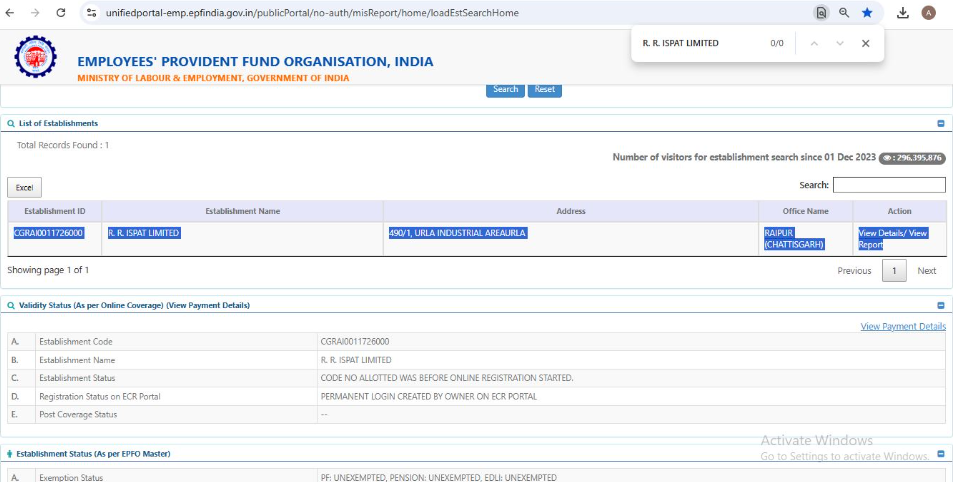Click R. R. ISPAT LIMITED in table row
The image size is (953, 482).
tap(143, 233)
